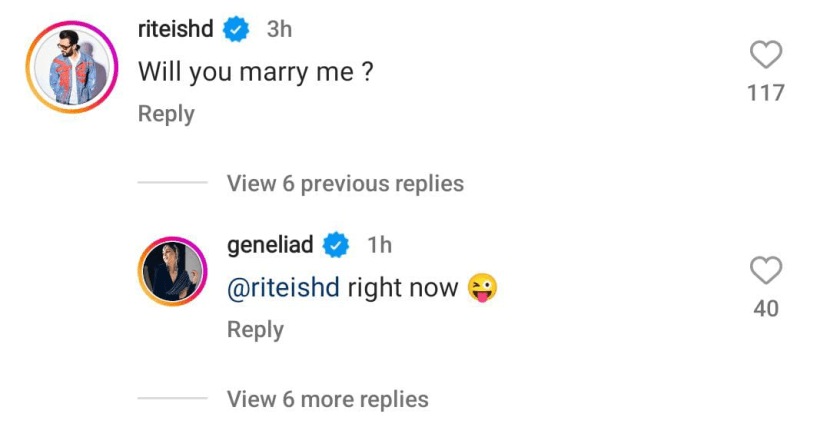View the 117 likes count
Image resolution: width=830 pixels, height=427 pixels.
pyautogui.click(x=765, y=93)
